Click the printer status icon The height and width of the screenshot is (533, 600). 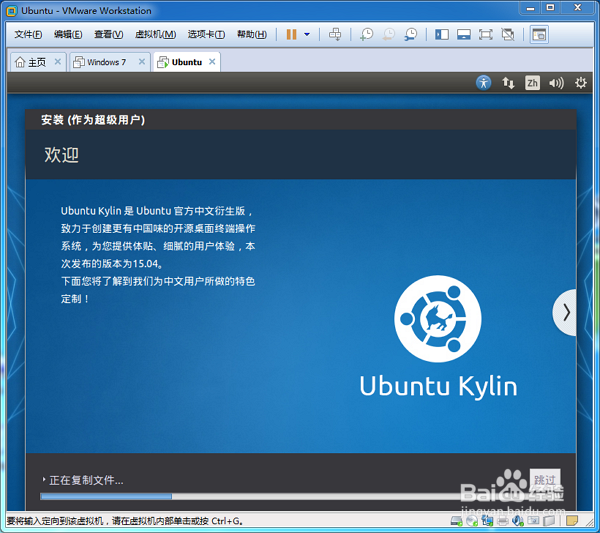click(502, 521)
